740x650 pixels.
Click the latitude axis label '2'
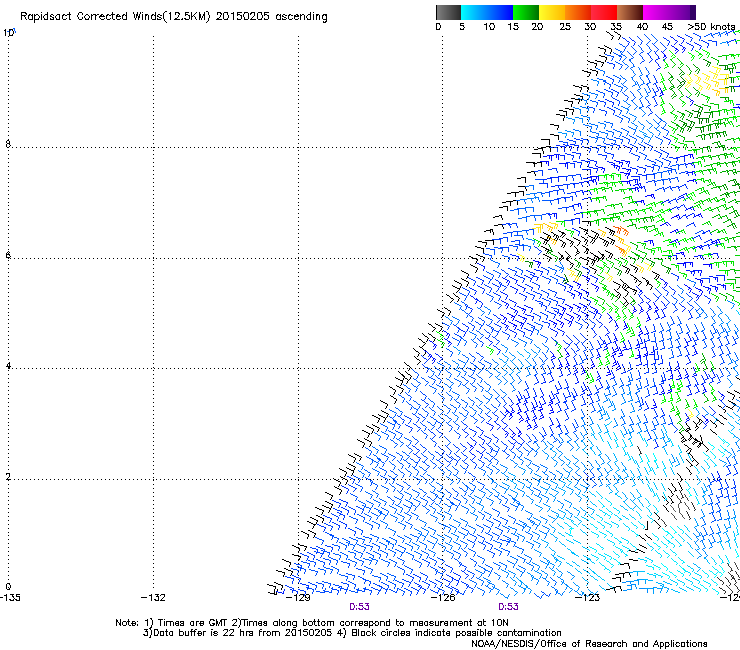(x=8, y=477)
